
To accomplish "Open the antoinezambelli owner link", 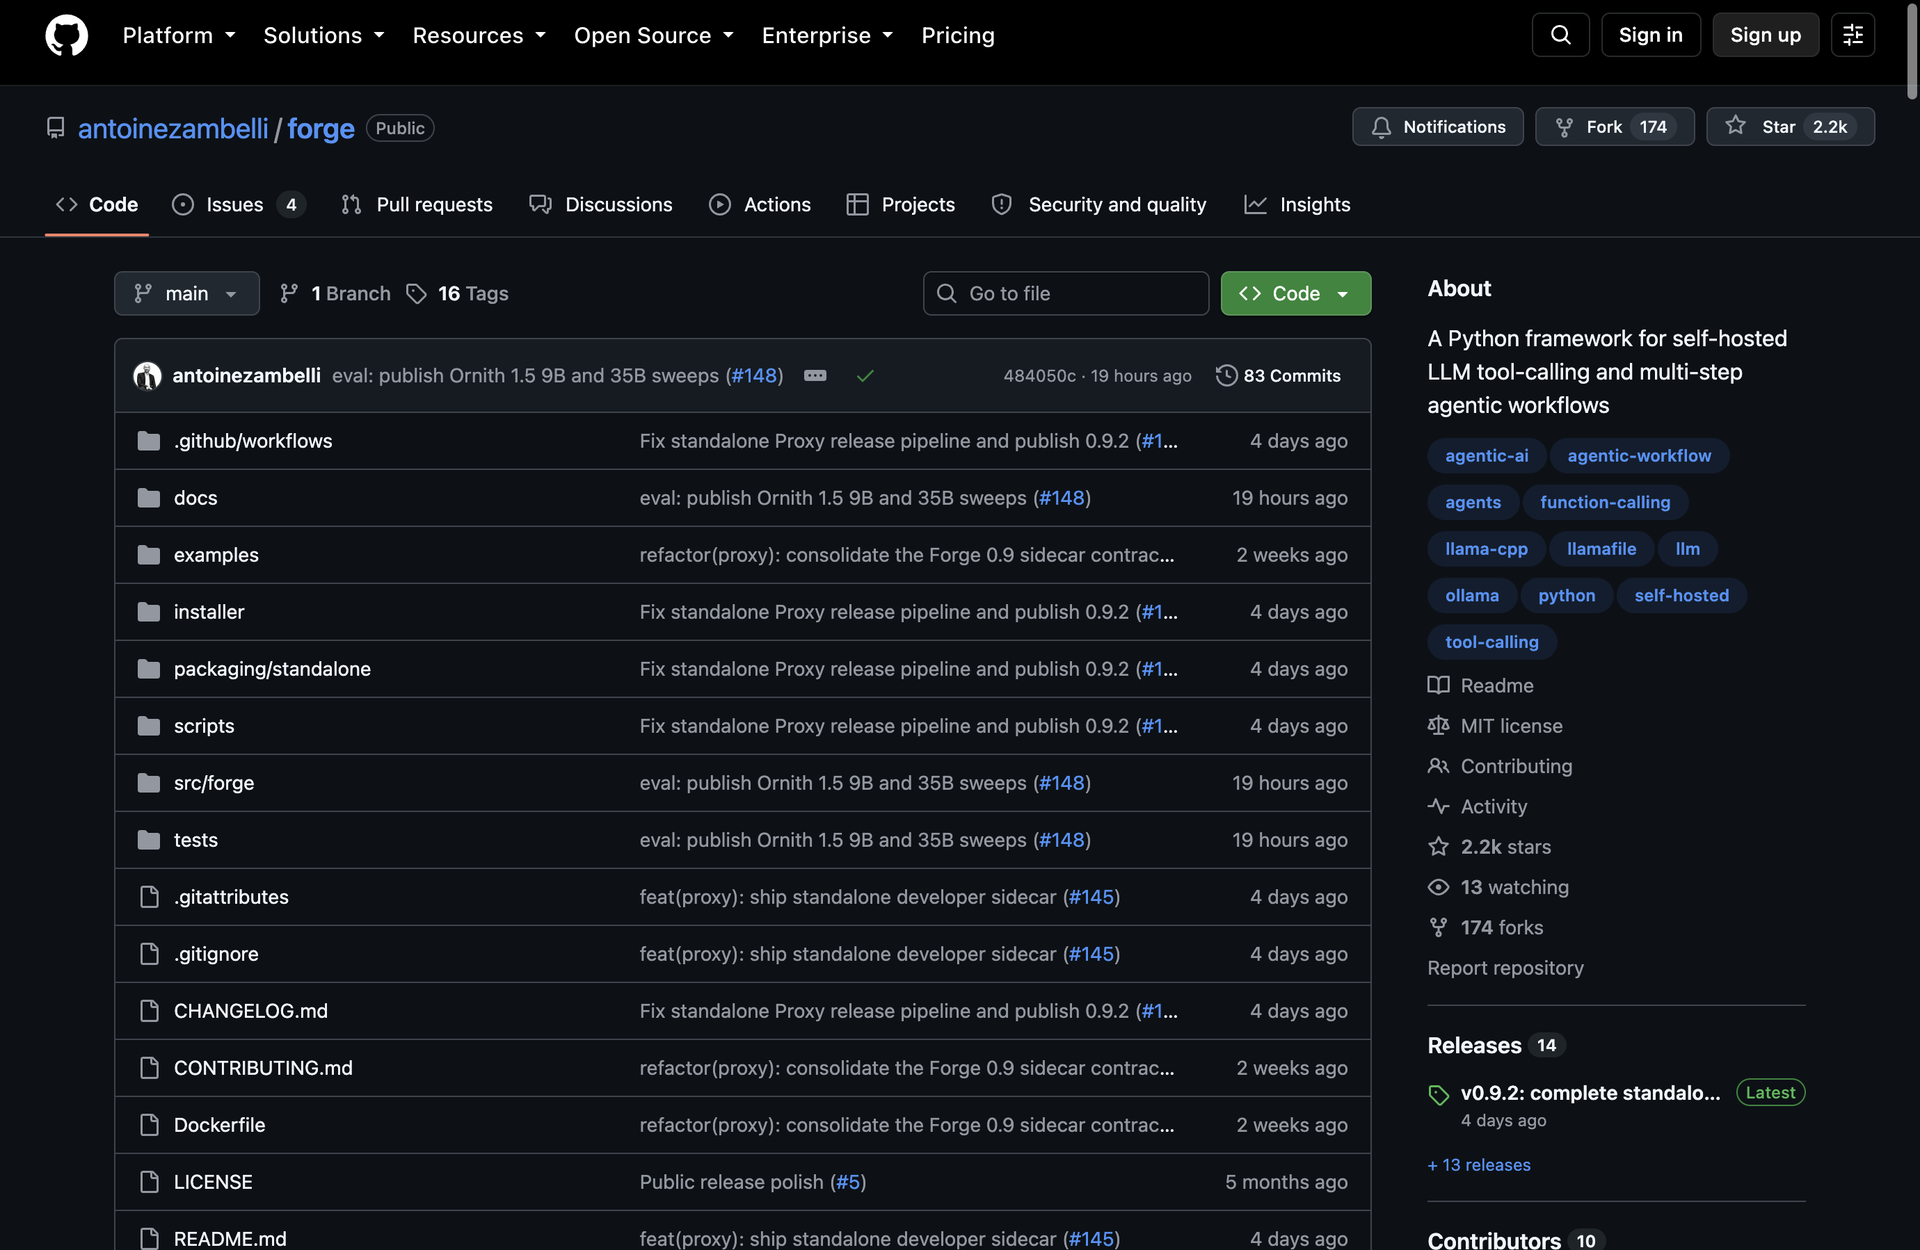I will 173,129.
